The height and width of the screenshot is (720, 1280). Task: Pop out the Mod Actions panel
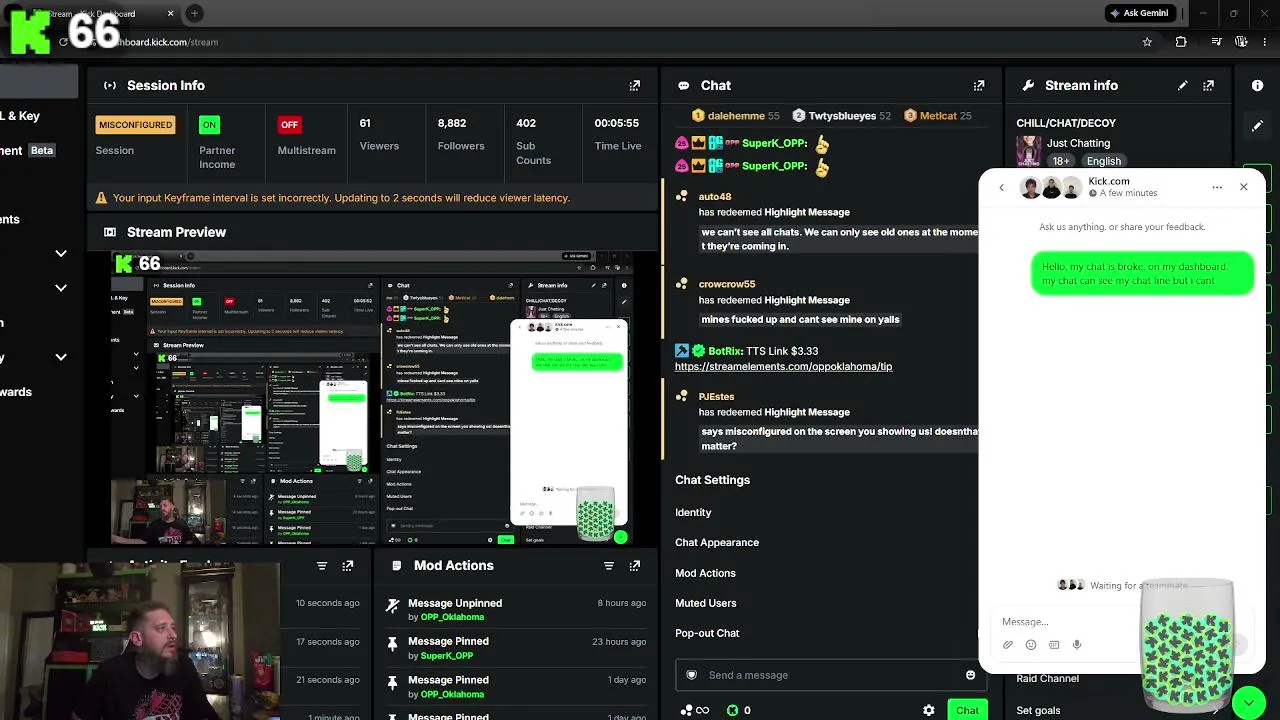click(635, 566)
